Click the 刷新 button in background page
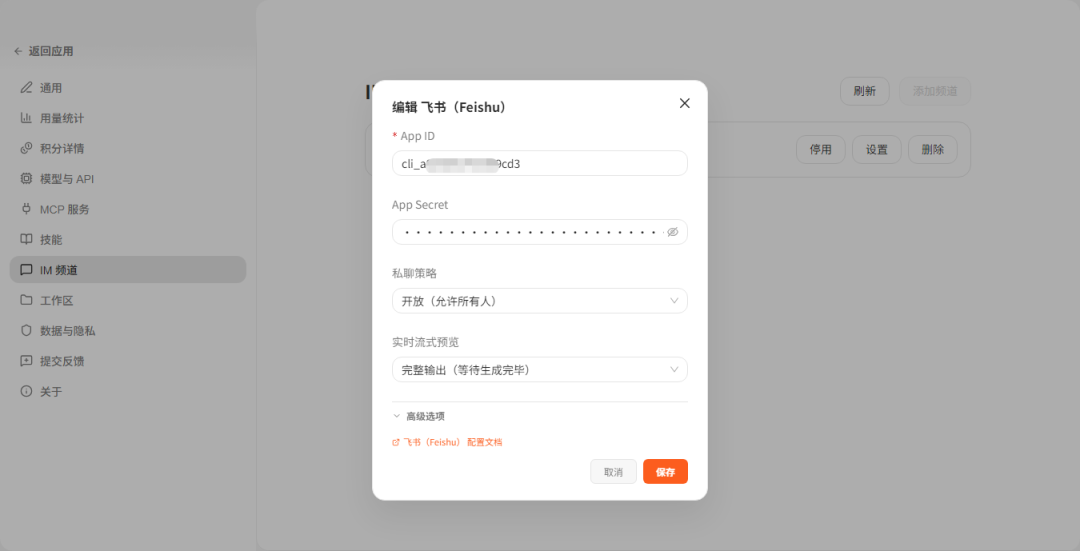 (864, 91)
